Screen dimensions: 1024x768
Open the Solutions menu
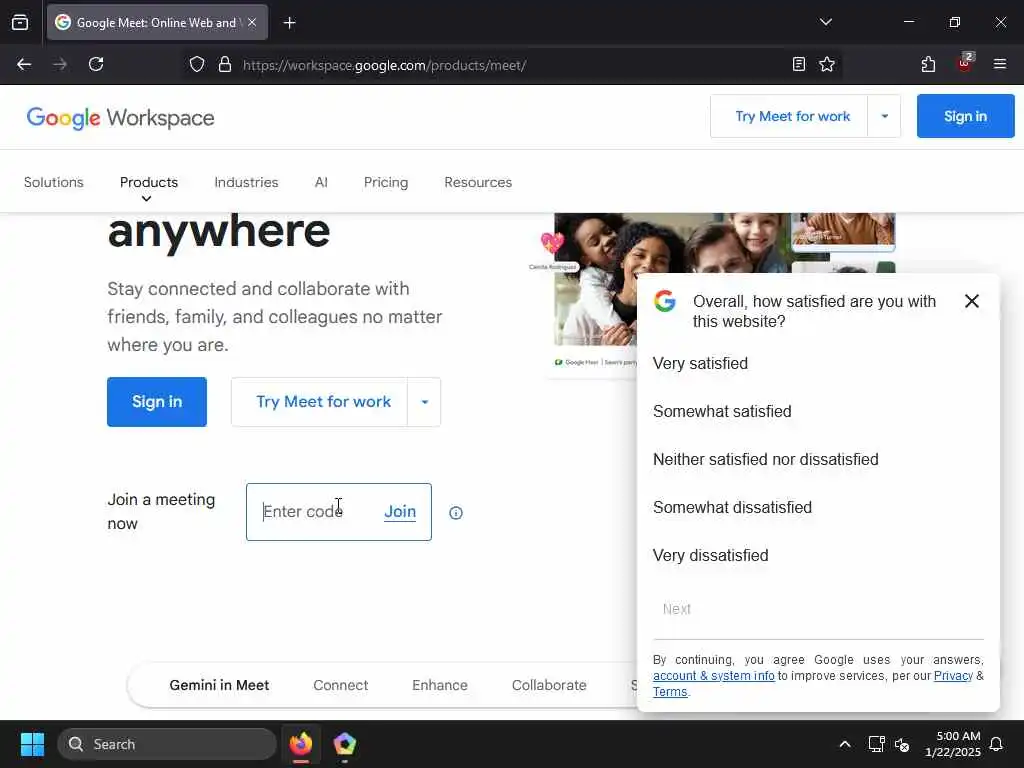click(x=54, y=182)
